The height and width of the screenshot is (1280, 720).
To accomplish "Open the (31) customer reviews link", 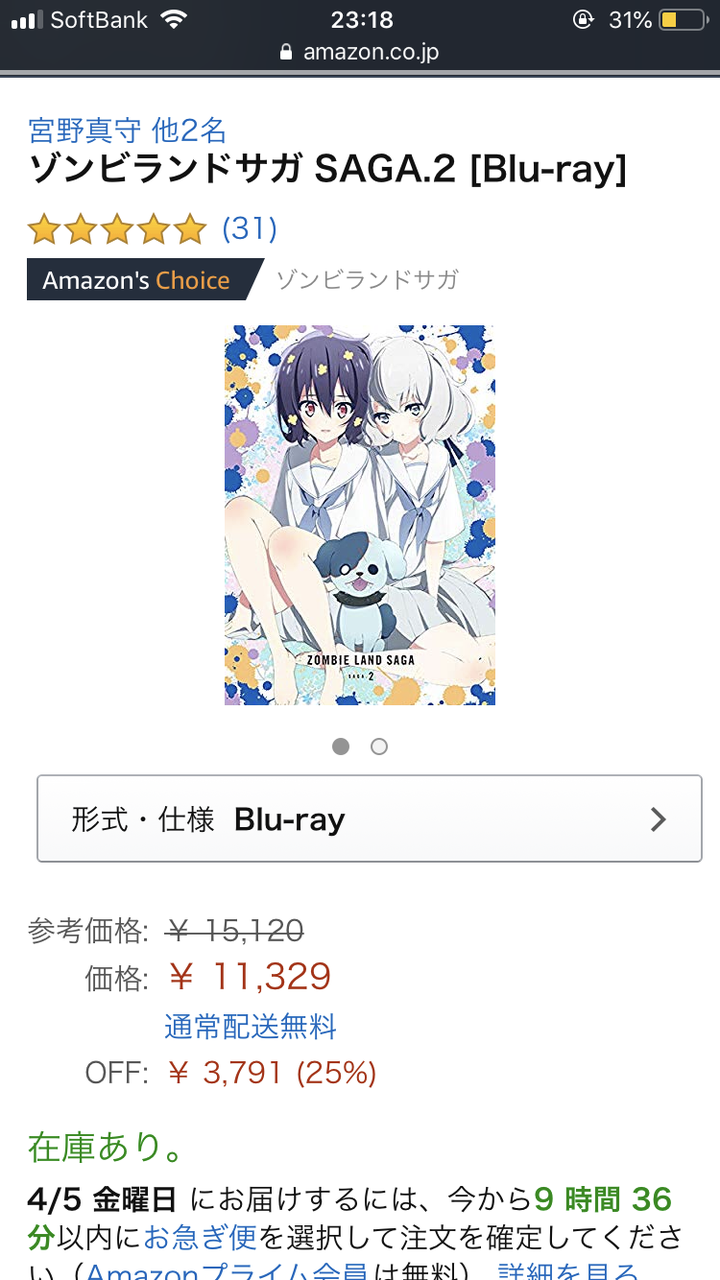I will 249,229.
